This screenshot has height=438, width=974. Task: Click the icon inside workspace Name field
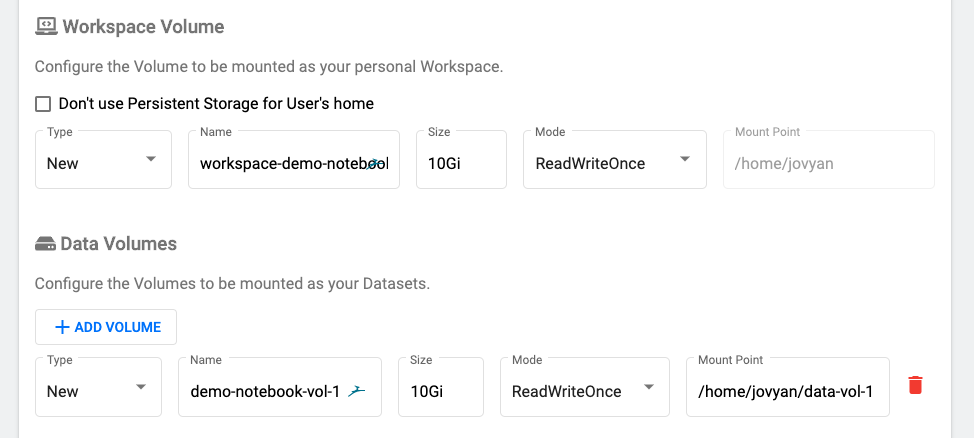coord(373,163)
